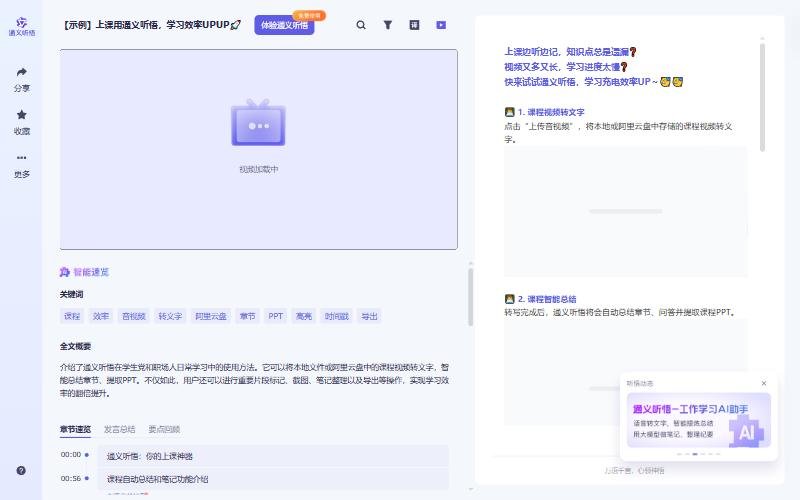The width and height of the screenshot is (800, 500).
Task: Click the 视频加载中 loading text
Action: pyautogui.click(x=259, y=169)
